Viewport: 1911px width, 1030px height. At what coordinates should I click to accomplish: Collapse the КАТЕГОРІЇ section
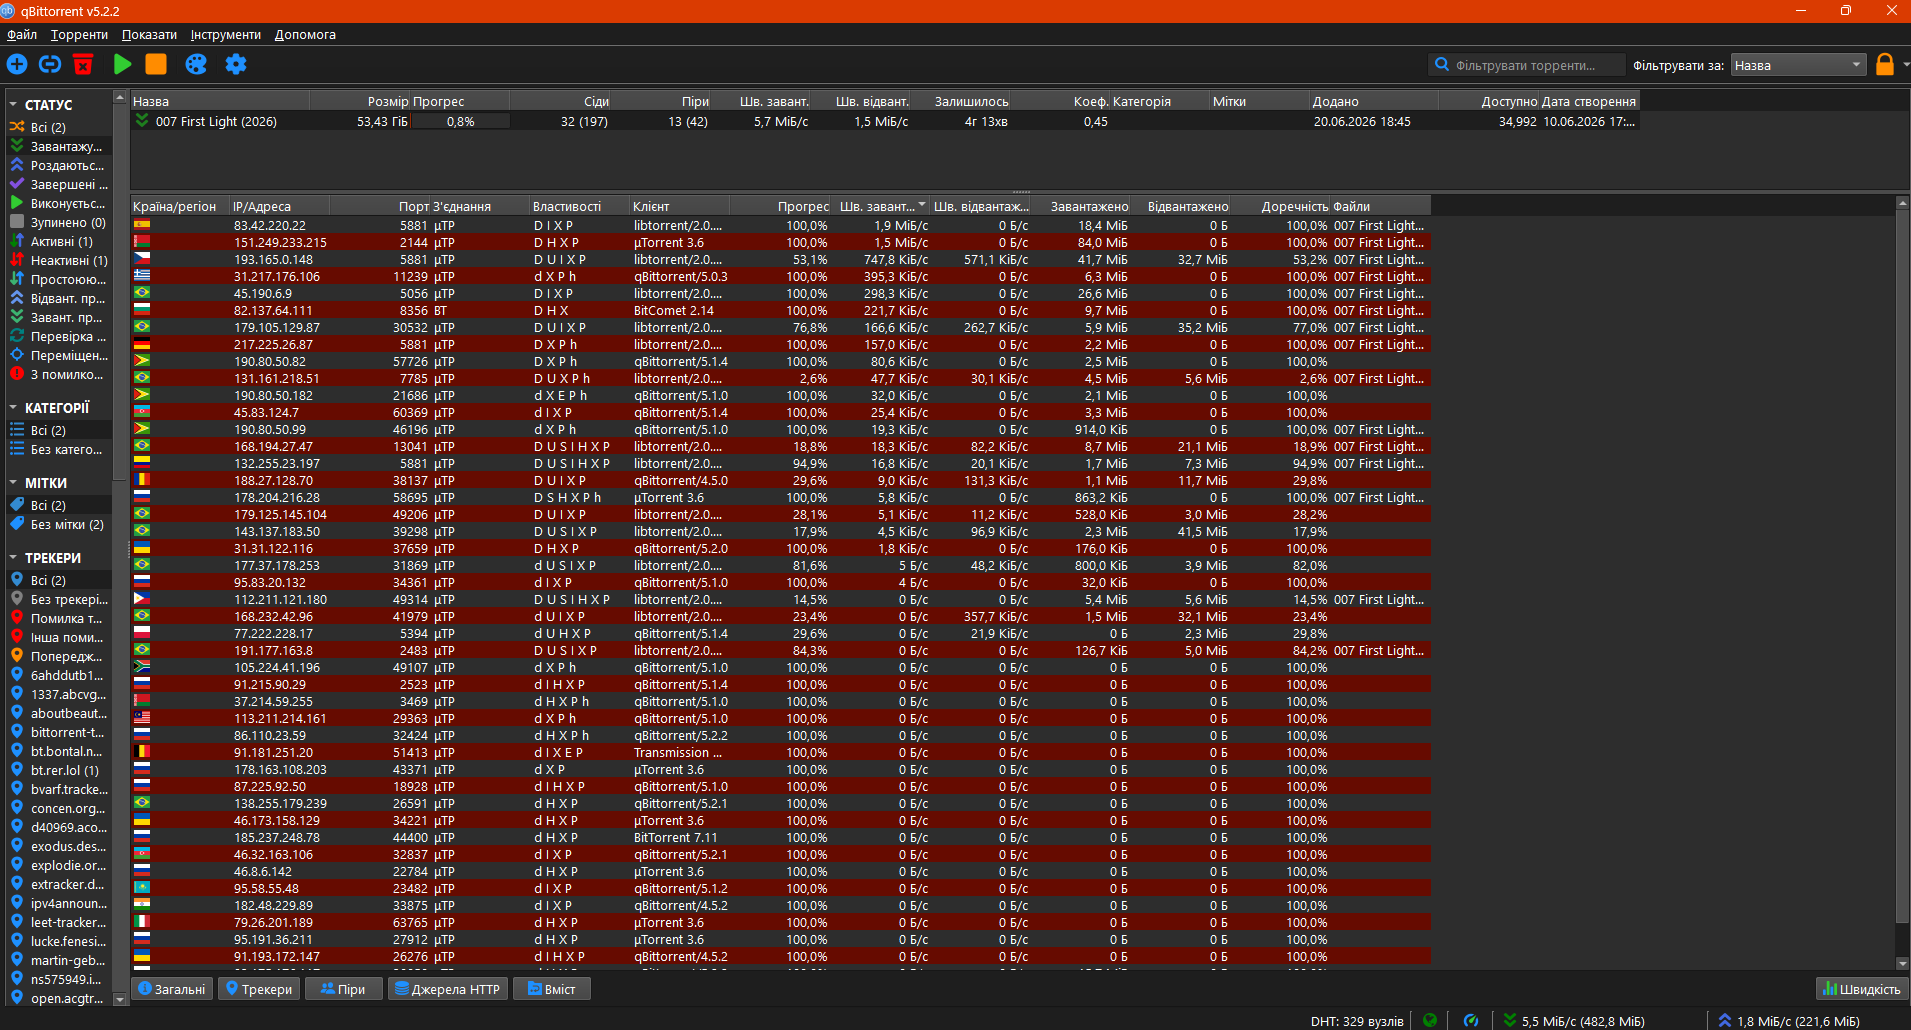pos(13,408)
